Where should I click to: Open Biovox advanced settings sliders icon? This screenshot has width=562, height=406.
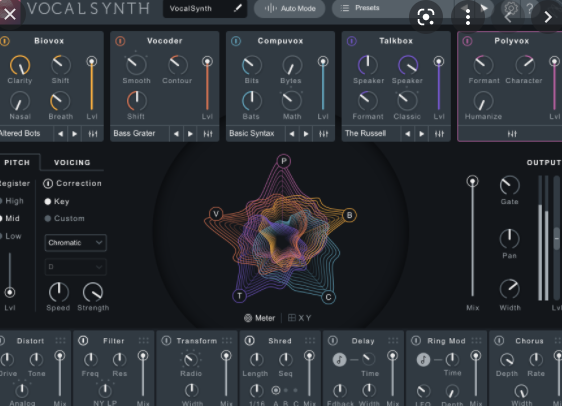coord(93,134)
